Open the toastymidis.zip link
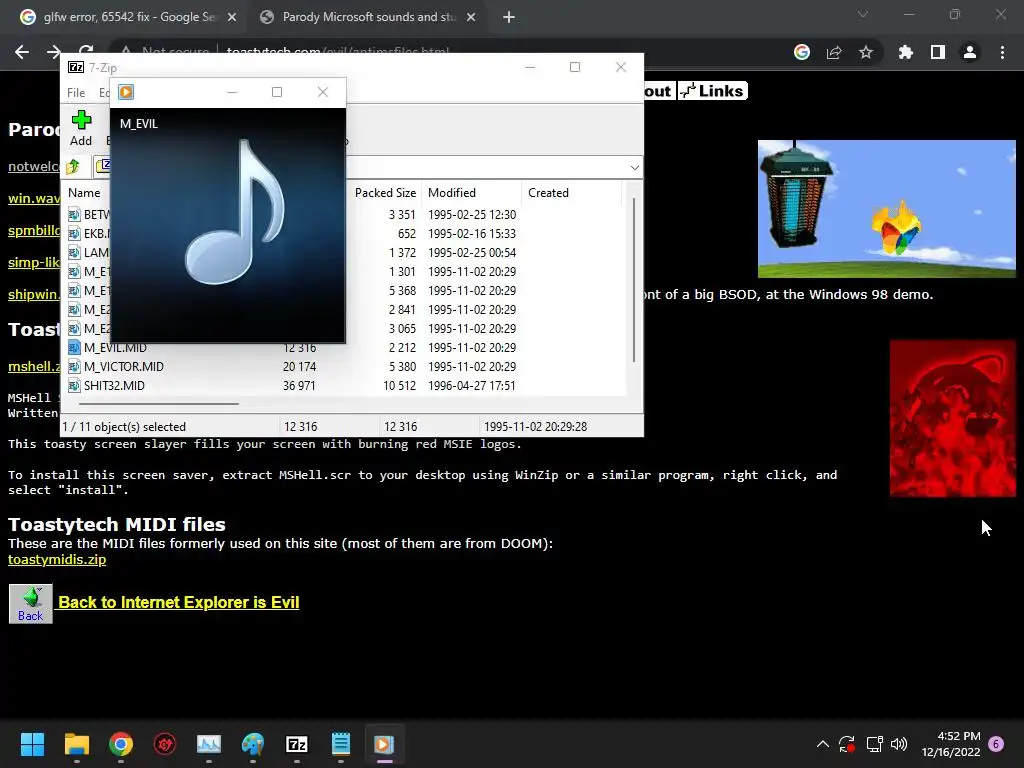The height and width of the screenshot is (768, 1024). [57, 560]
